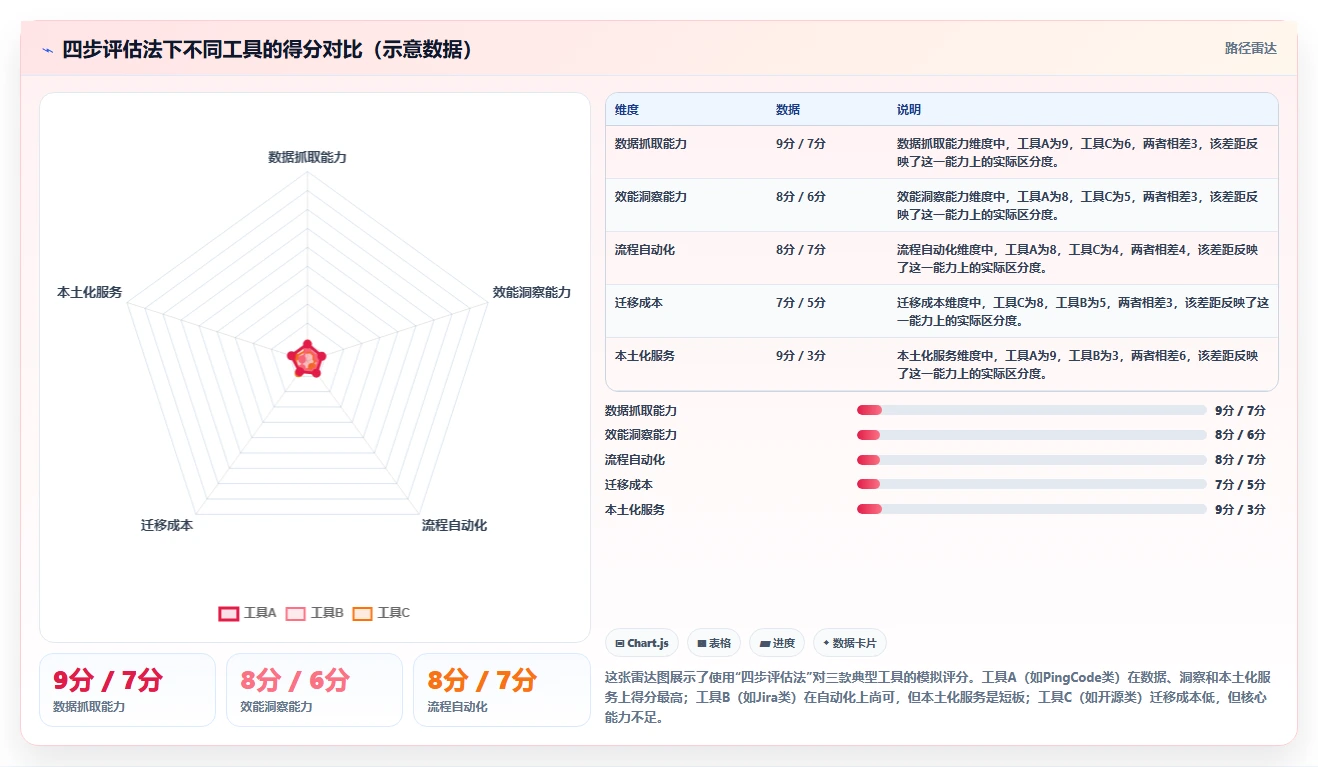Toggle the 工具C legend swatch
1318x767 pixels.
point(362,613)
